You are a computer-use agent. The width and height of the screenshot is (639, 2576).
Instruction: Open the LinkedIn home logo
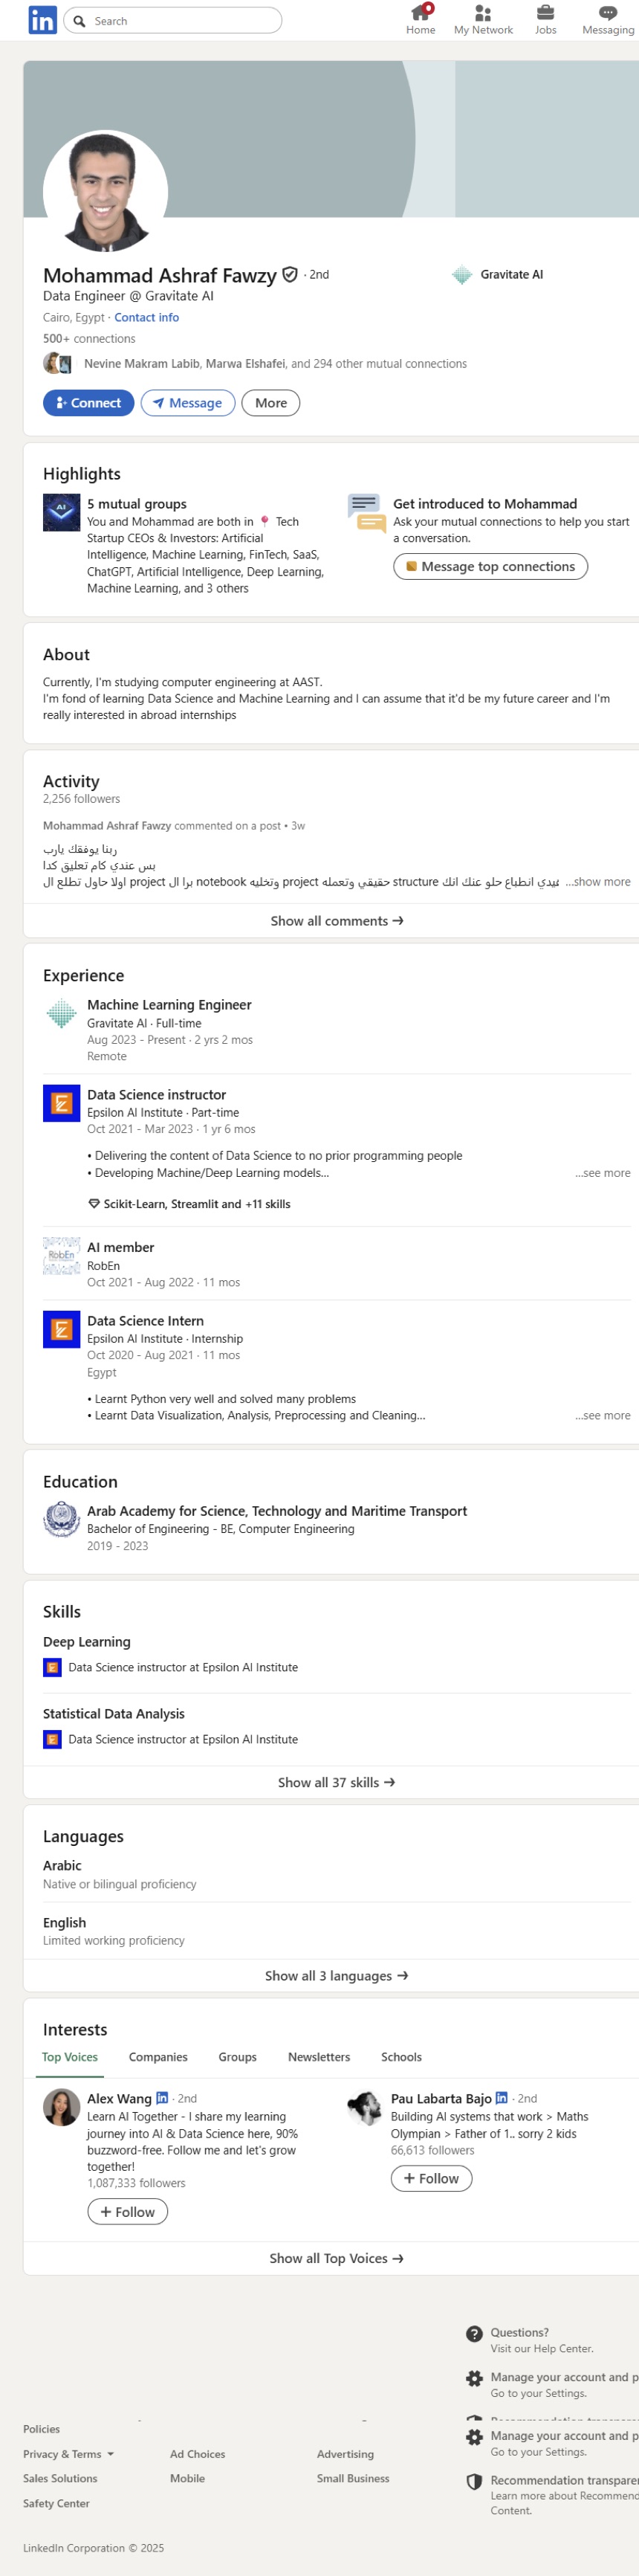tap(42, 20)
